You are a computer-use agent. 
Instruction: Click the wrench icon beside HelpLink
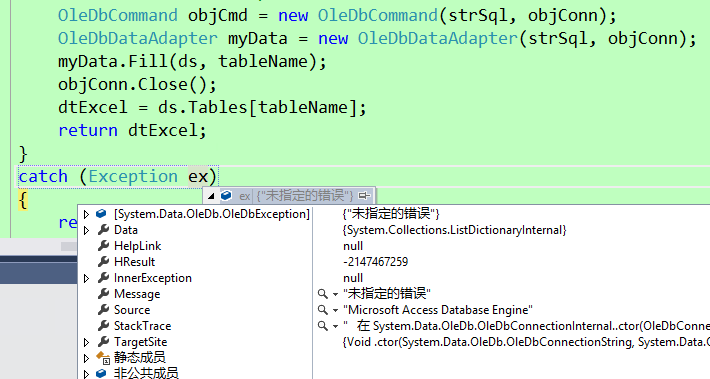pyautogui.click(x=104, y=246)
